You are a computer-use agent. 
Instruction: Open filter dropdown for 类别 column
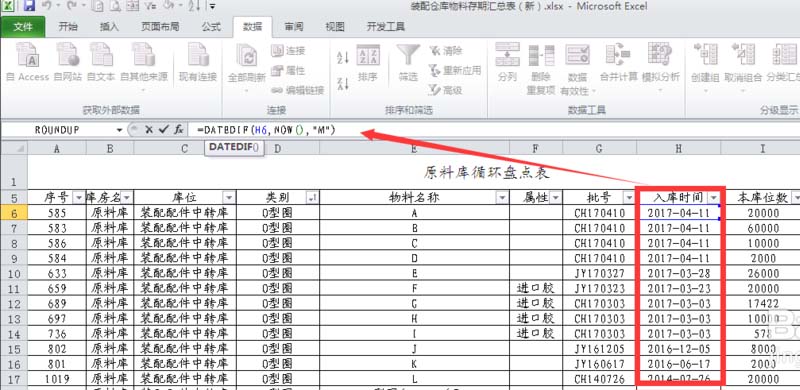pyautogui.click(x=312, y=197)
